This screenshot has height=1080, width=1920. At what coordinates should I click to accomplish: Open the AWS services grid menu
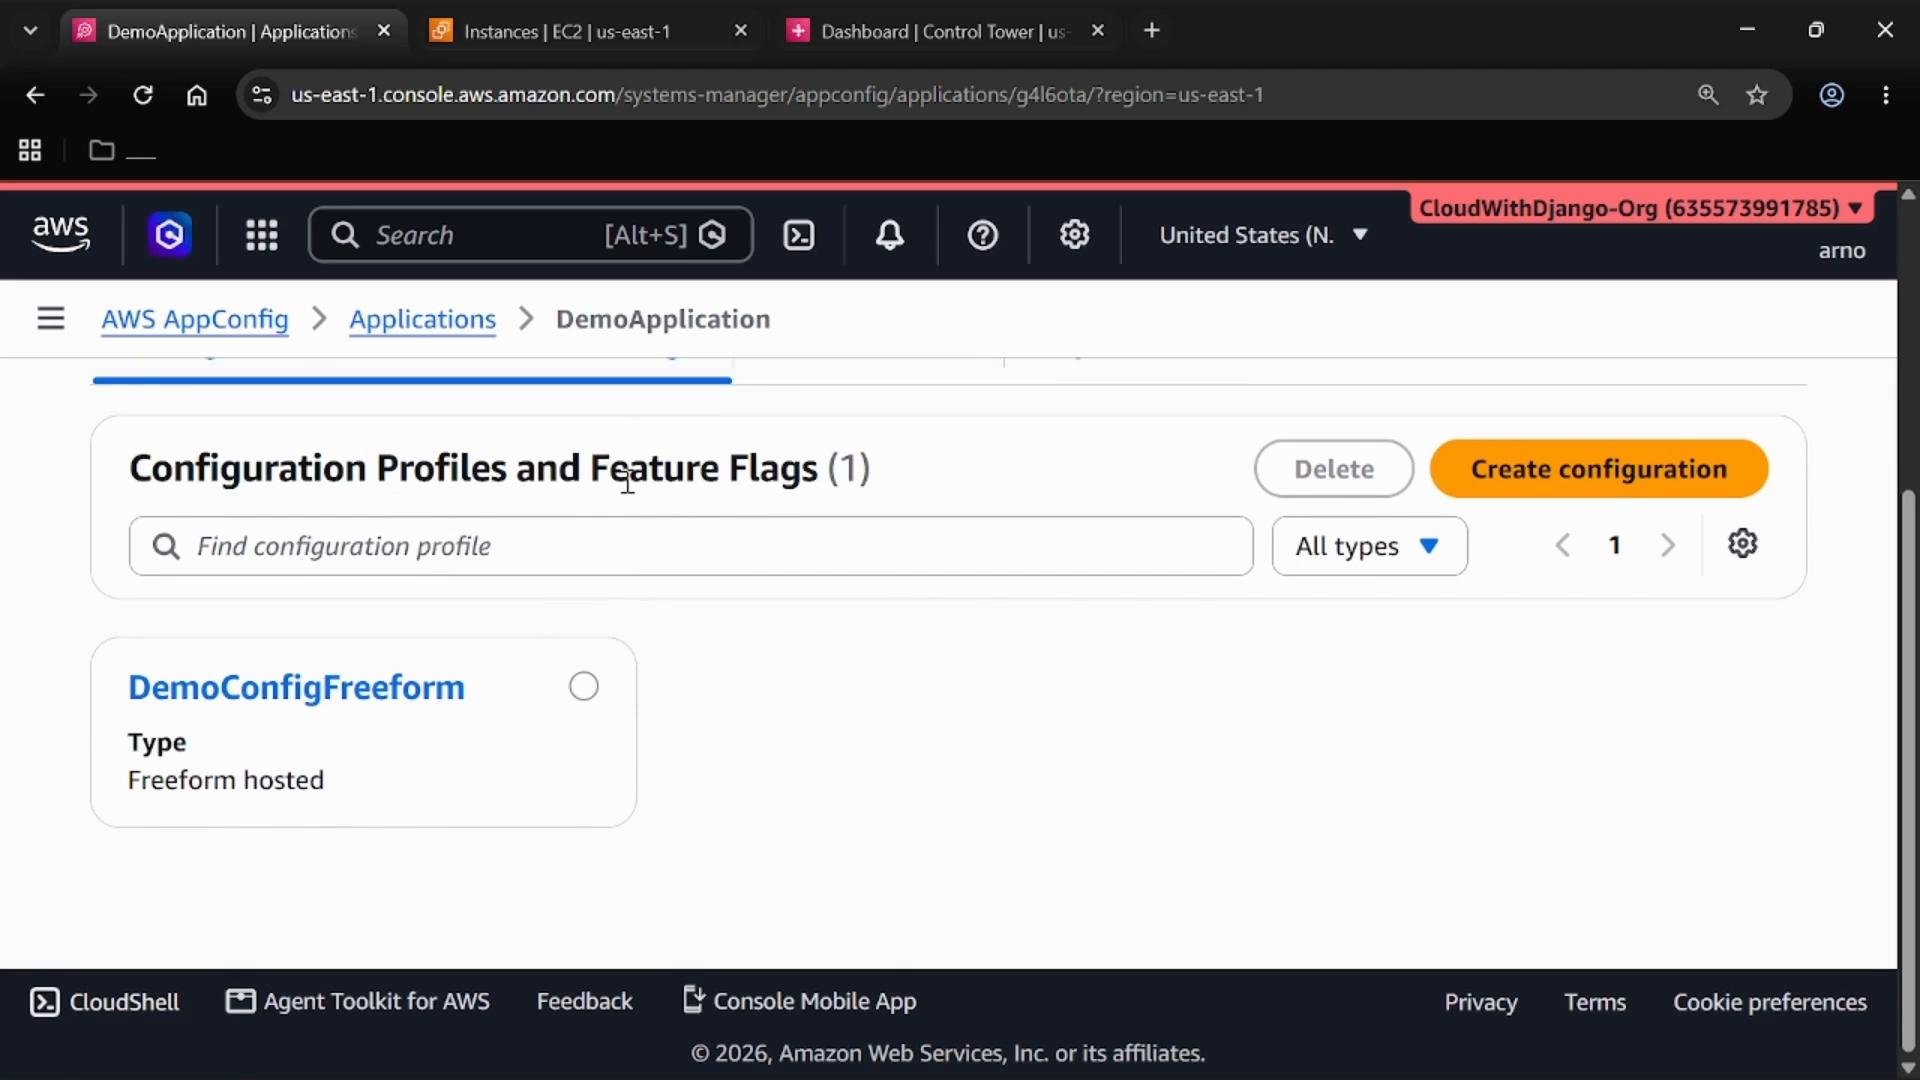point(262,235)
